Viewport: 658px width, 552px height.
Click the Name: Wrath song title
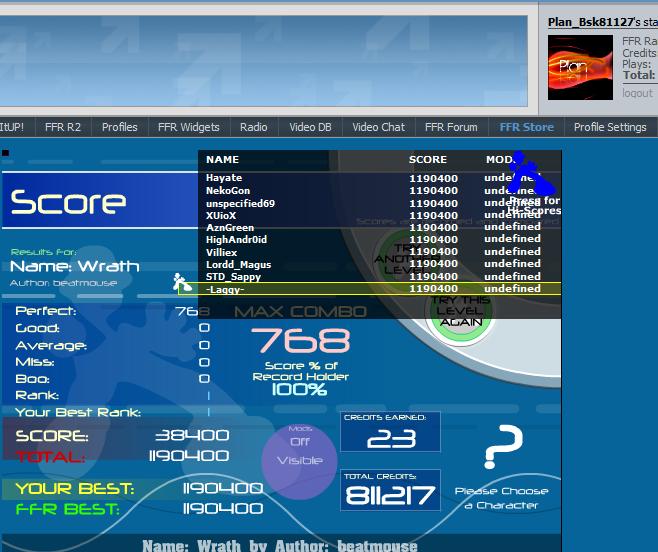click(75, 267)
